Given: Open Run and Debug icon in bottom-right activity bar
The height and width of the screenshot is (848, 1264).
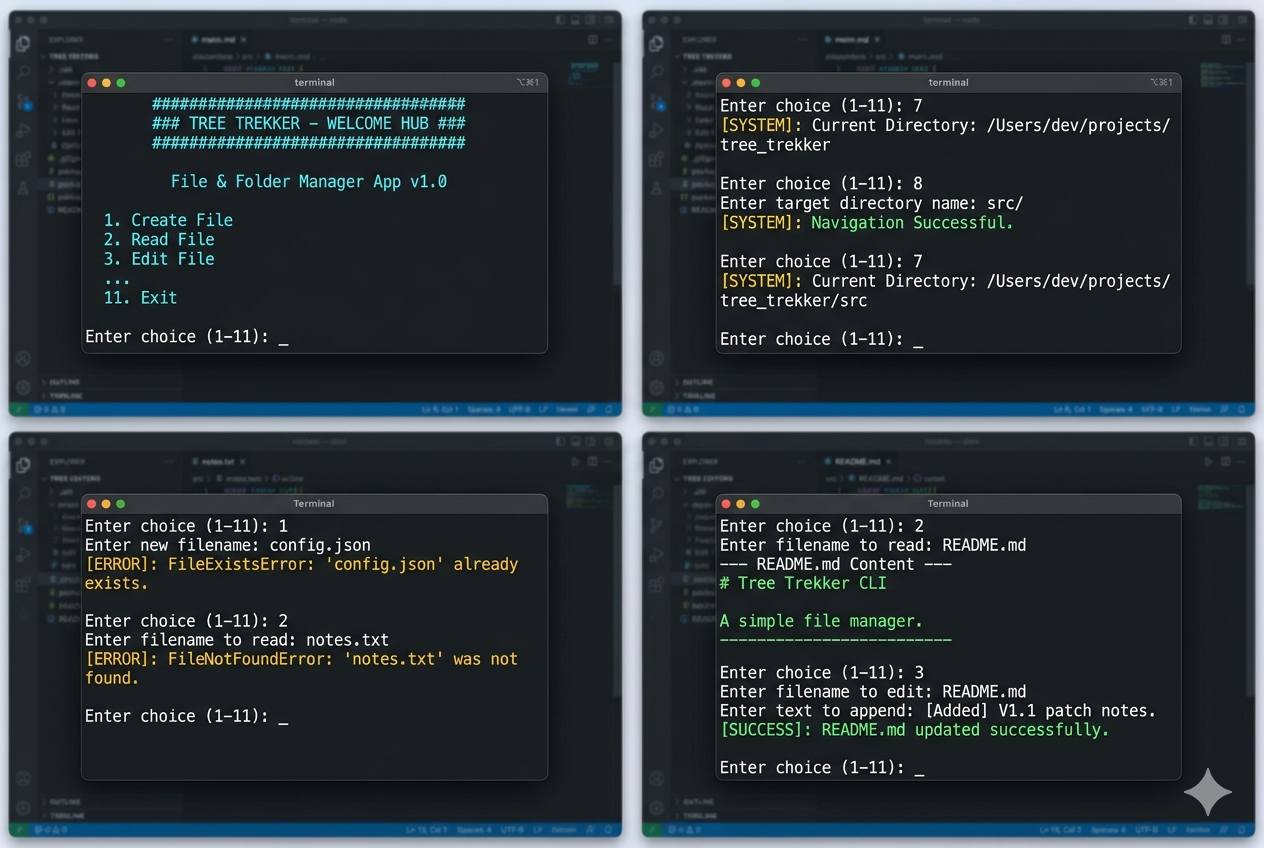Looking at the screenshot, I should [657, 555].
